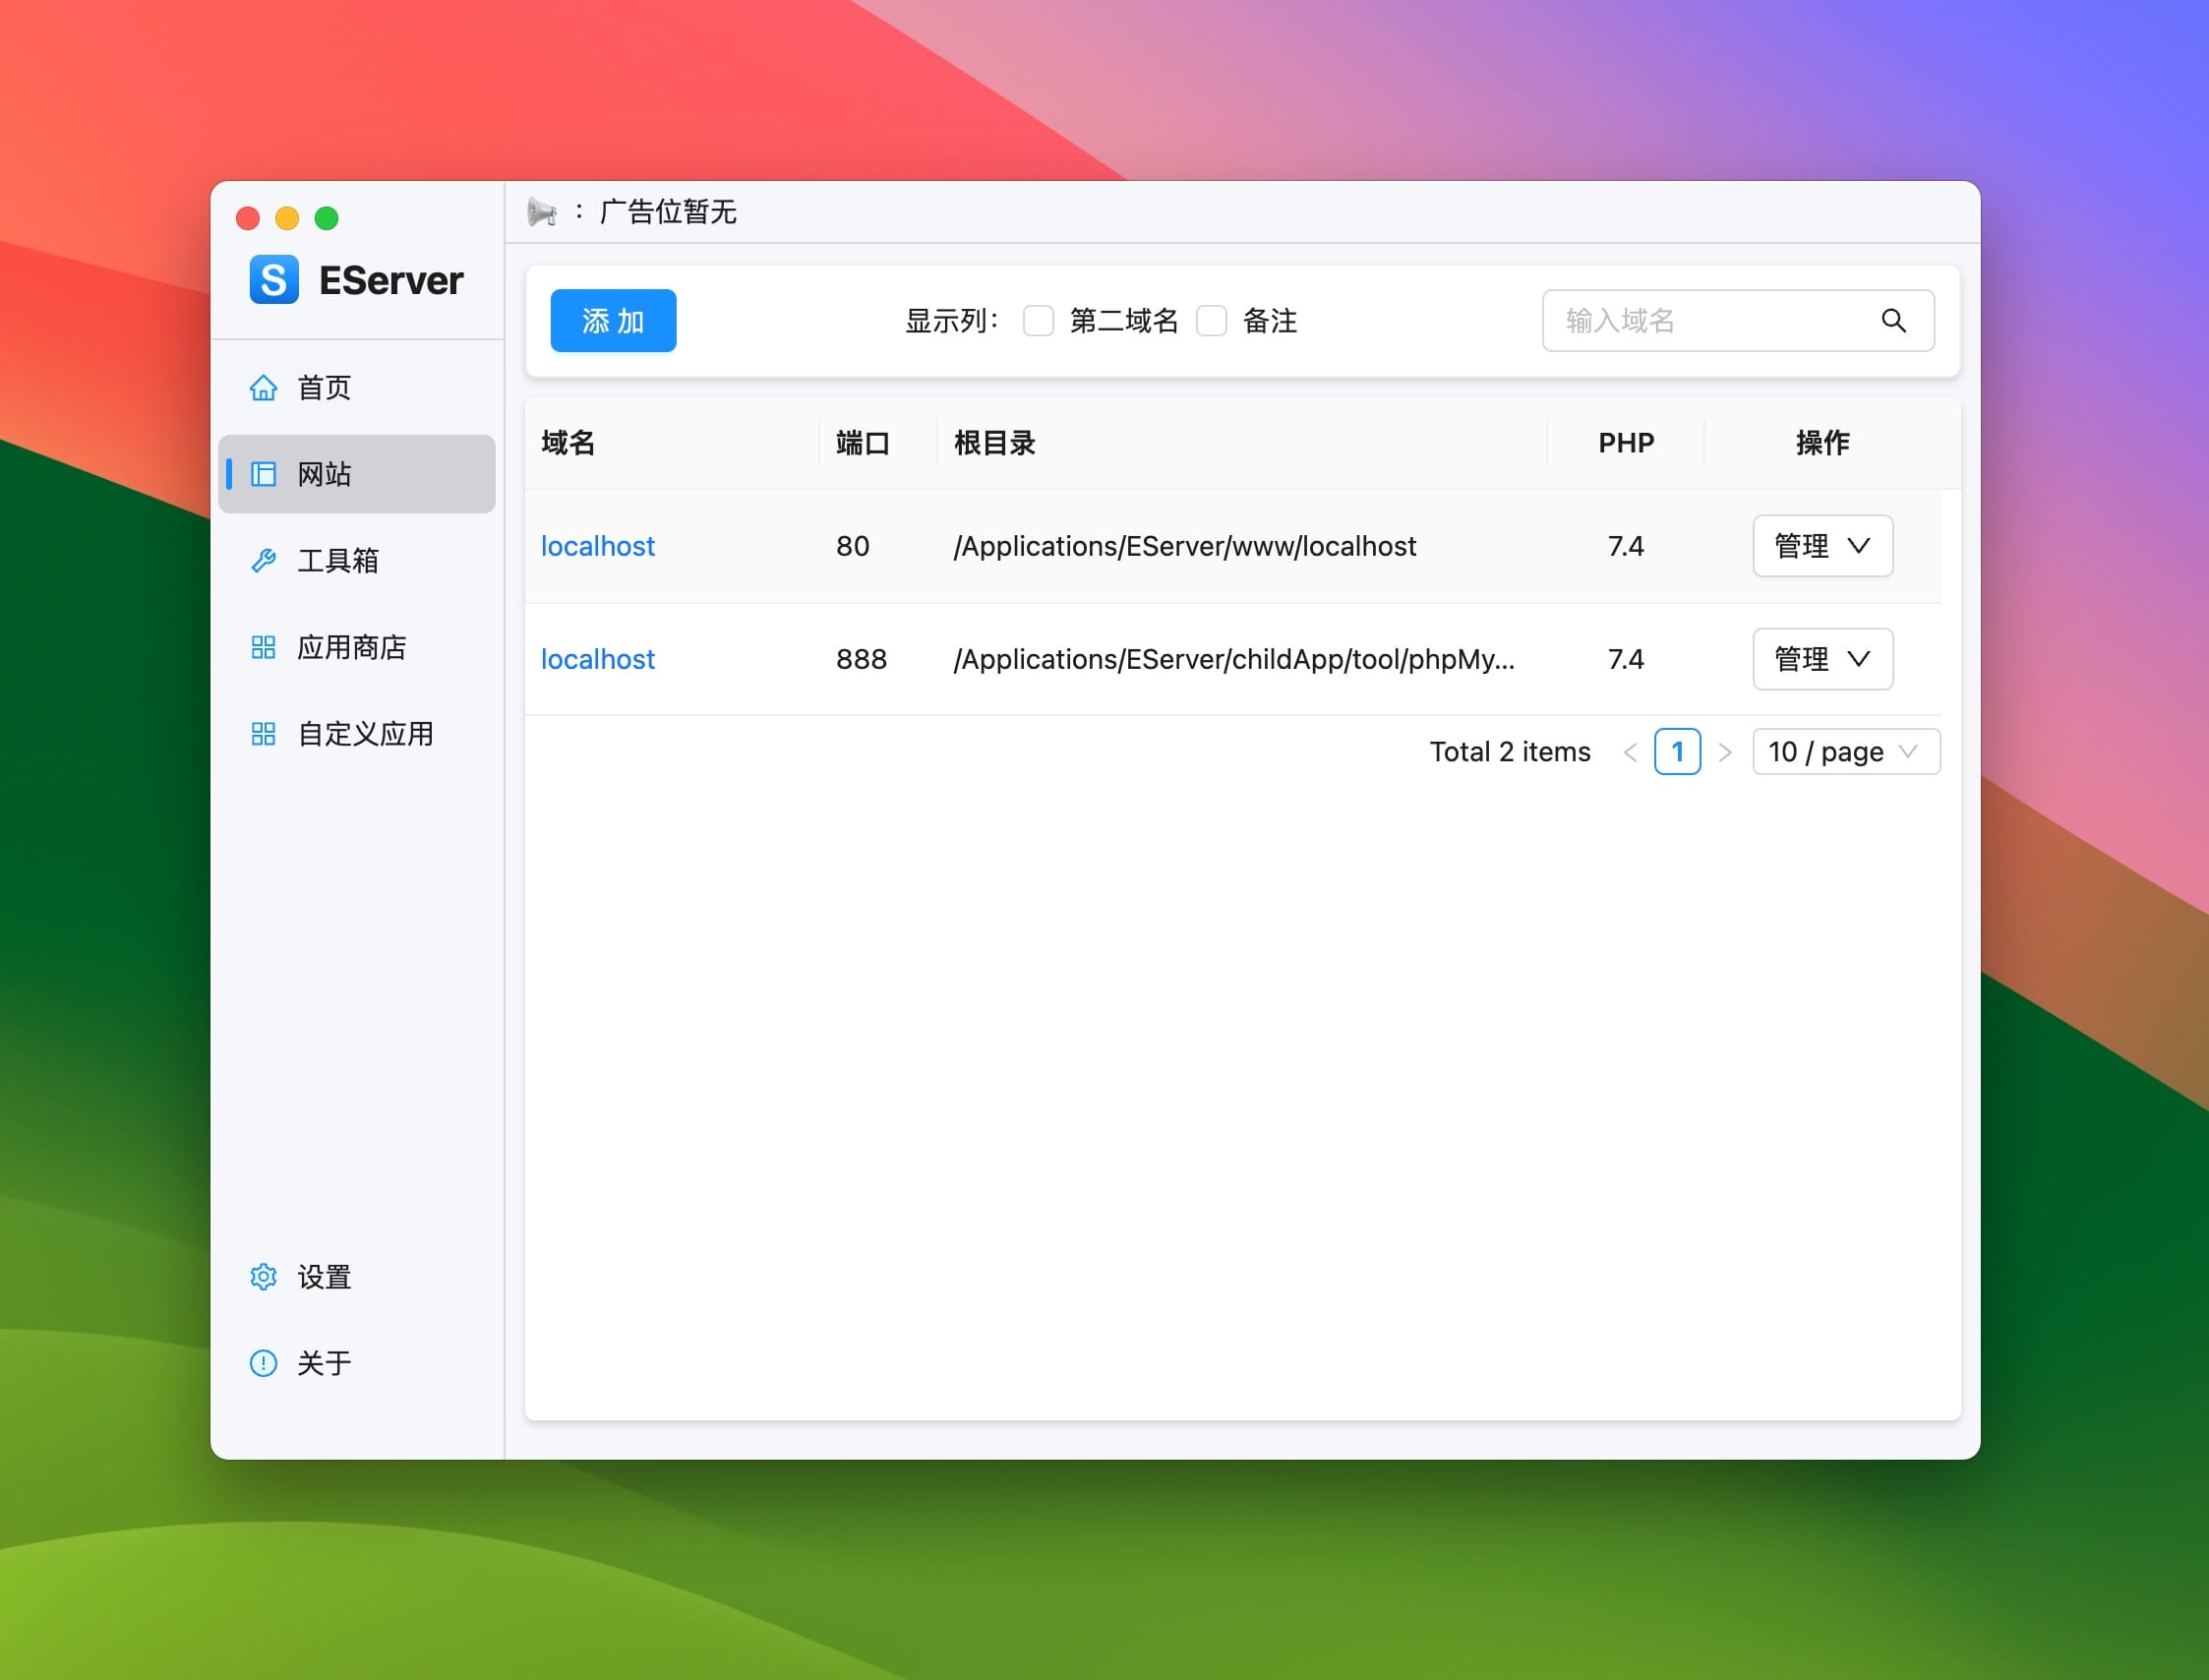
Task: Enable the 备注 column checkbox
Action: pos(1211,321)
